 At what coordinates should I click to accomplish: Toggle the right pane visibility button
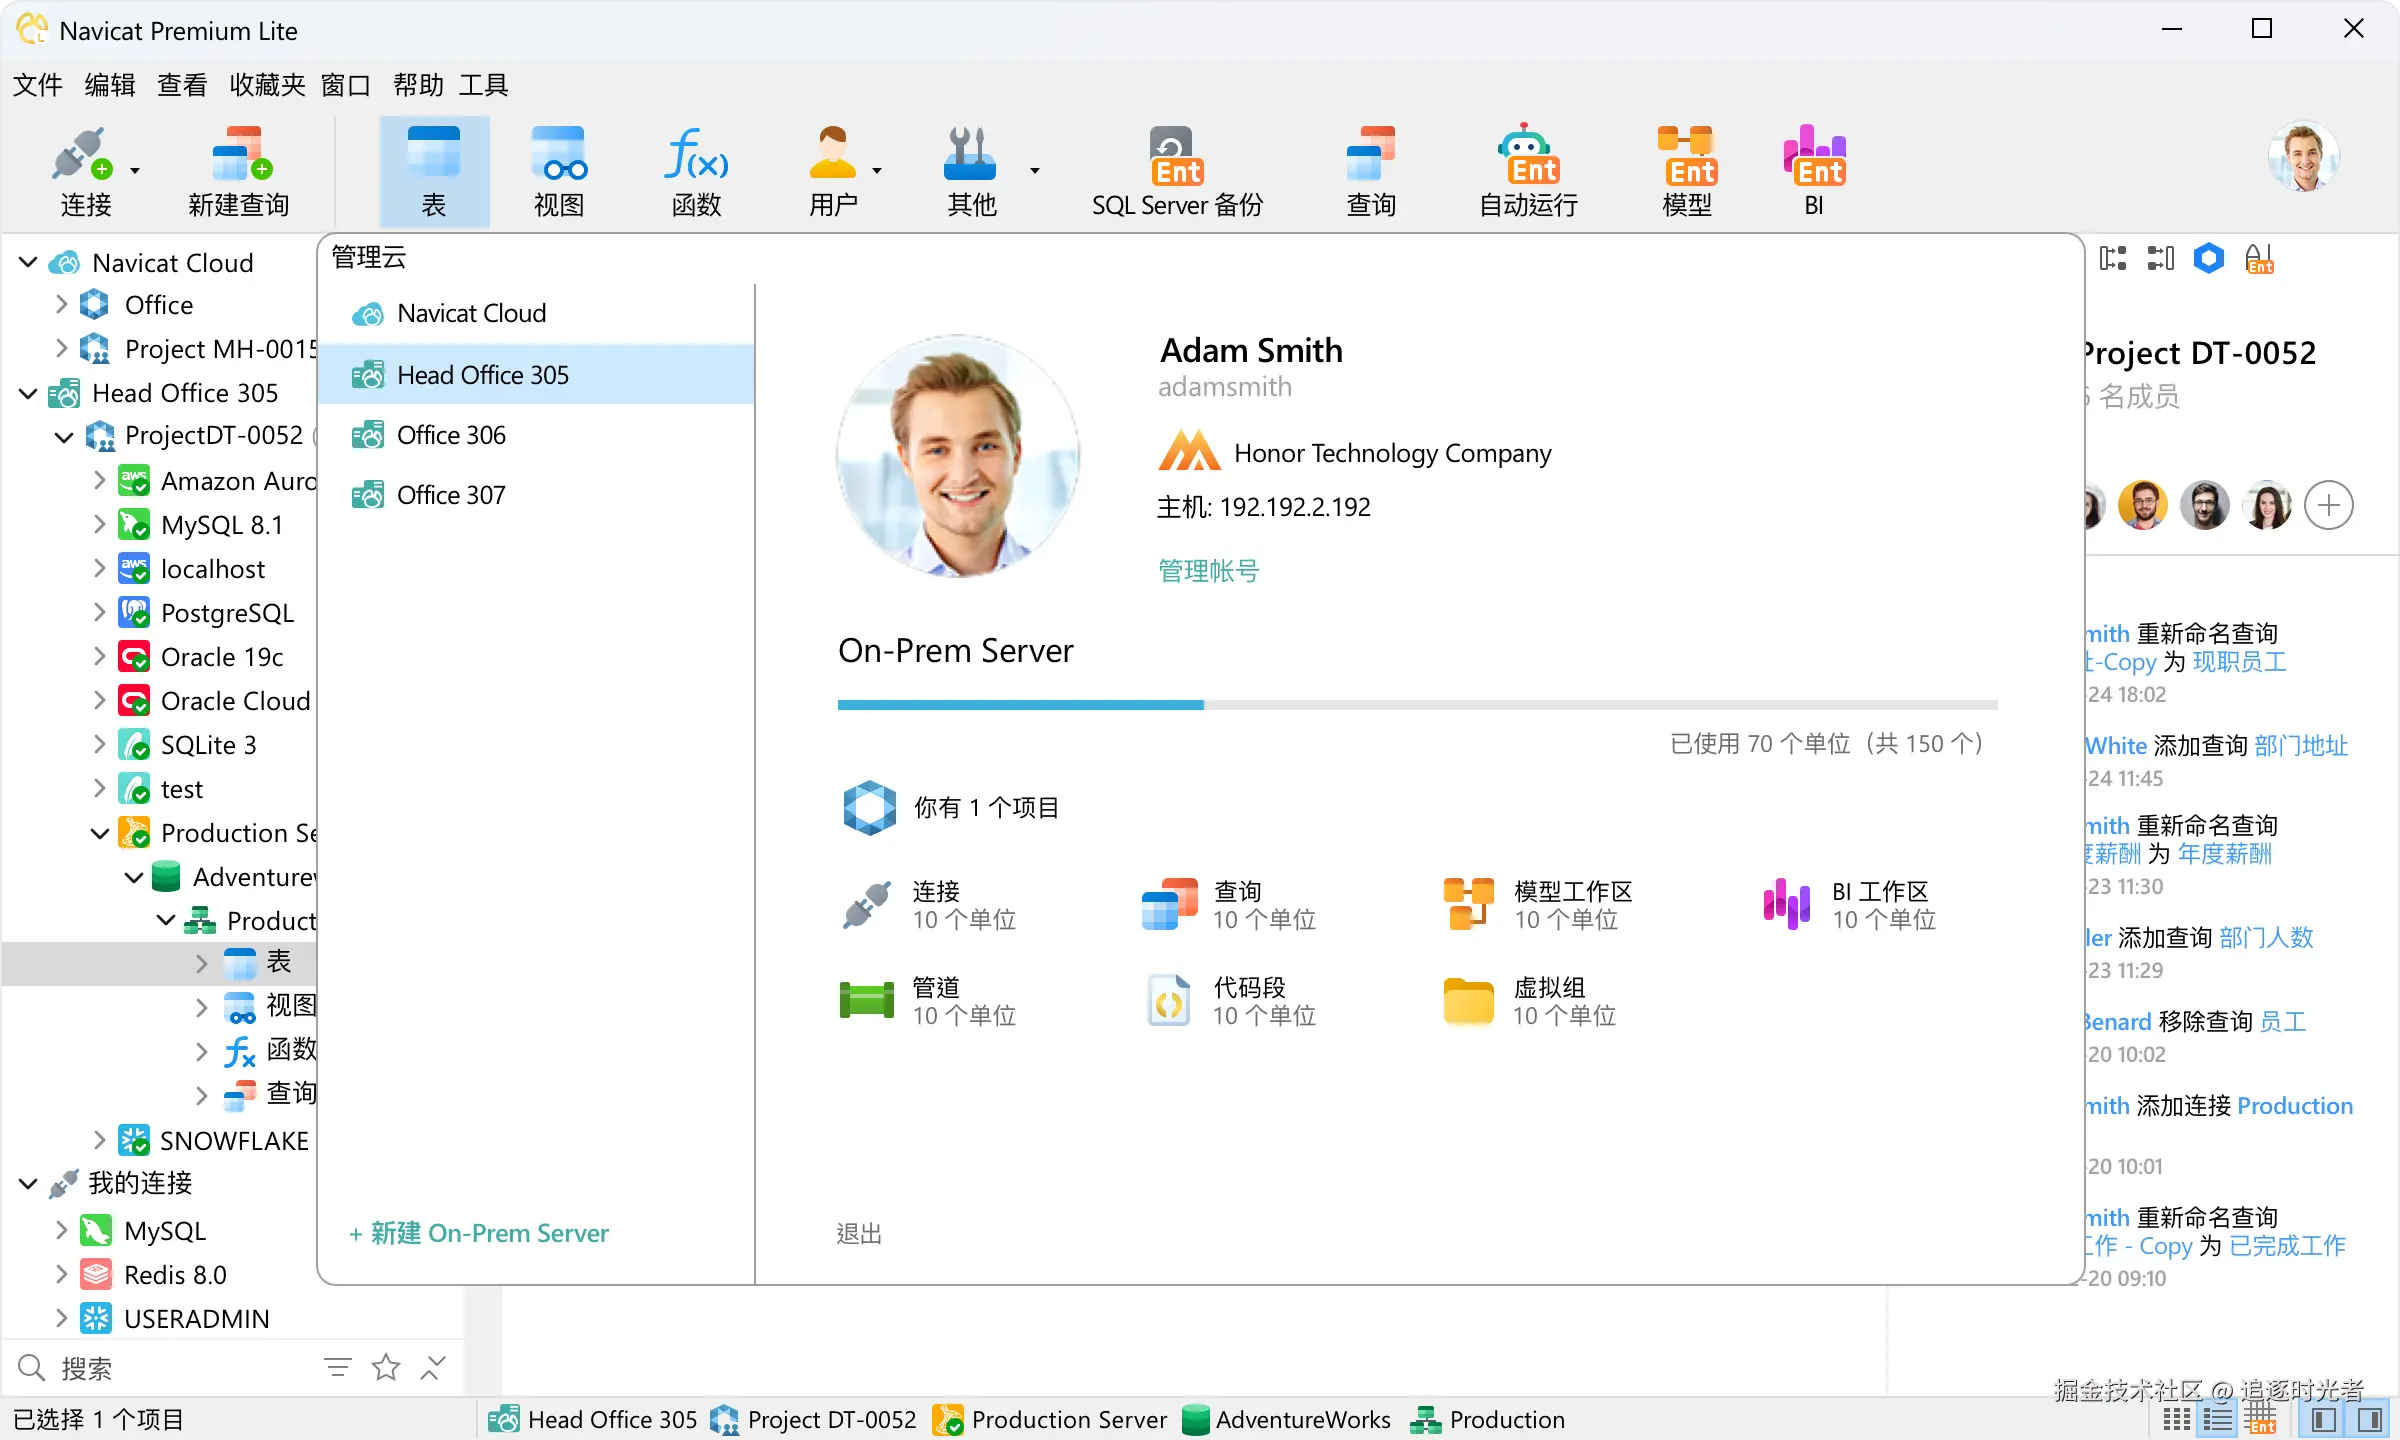[x=2369, y=1420]
